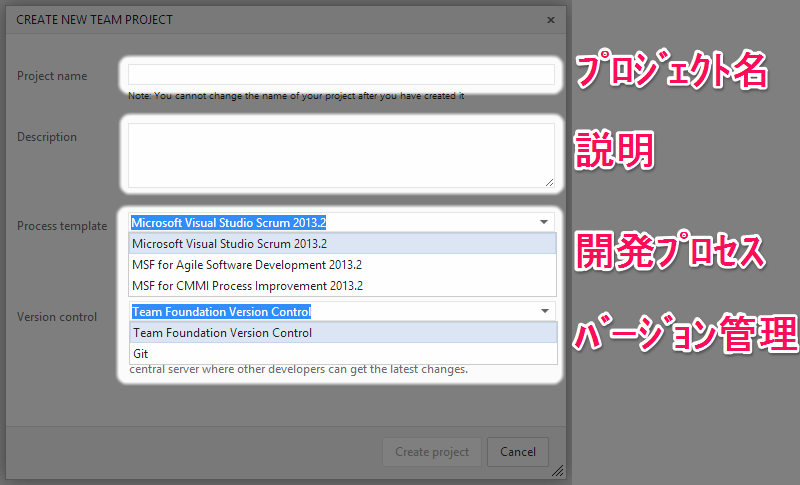Click the Process template combo box text
800x485 pixels.
pos(229,222)
